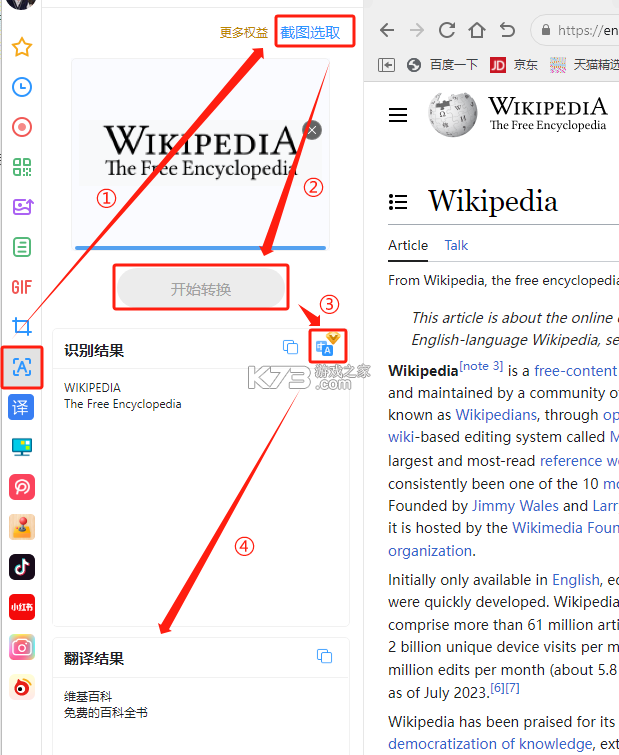Go to the browser home page

pyautogui.click(x=477, y=30)
